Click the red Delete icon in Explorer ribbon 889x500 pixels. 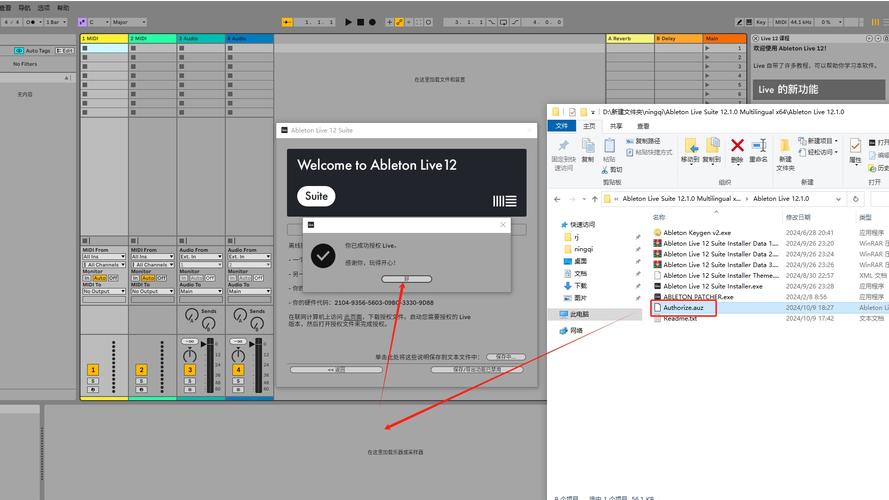(x=737, y=146)
